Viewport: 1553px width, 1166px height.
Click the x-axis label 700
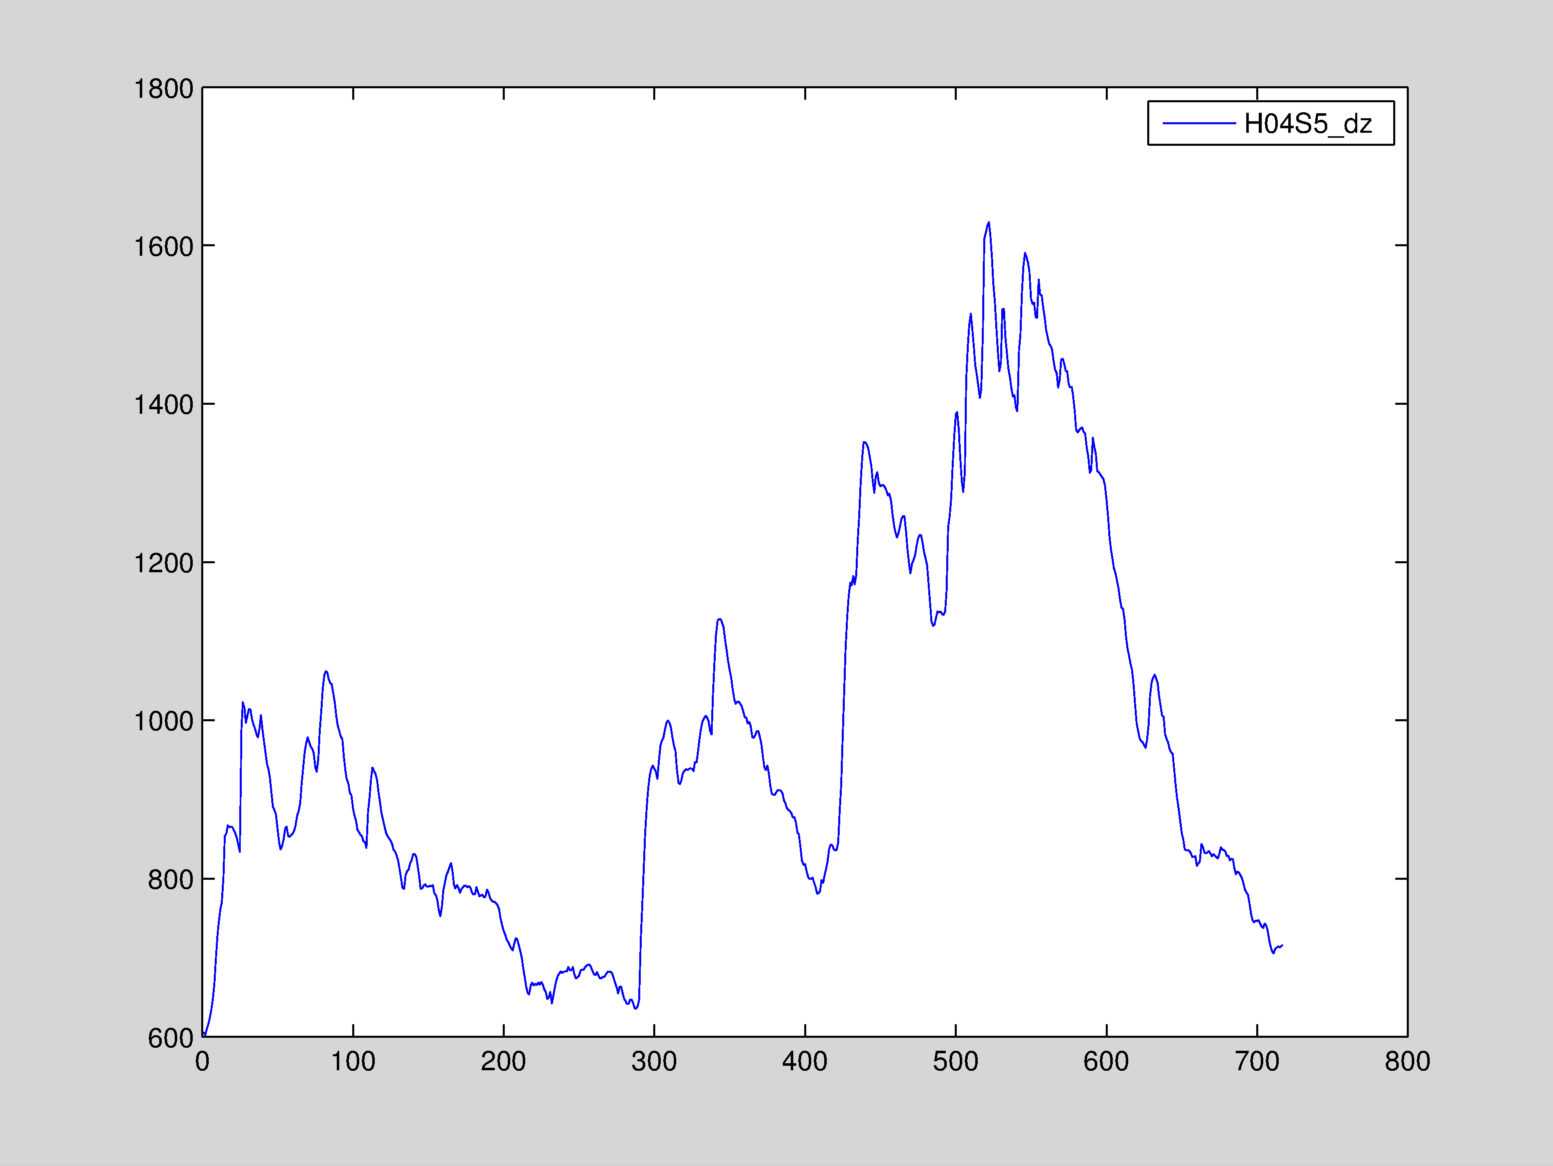click(1257, 1062)
